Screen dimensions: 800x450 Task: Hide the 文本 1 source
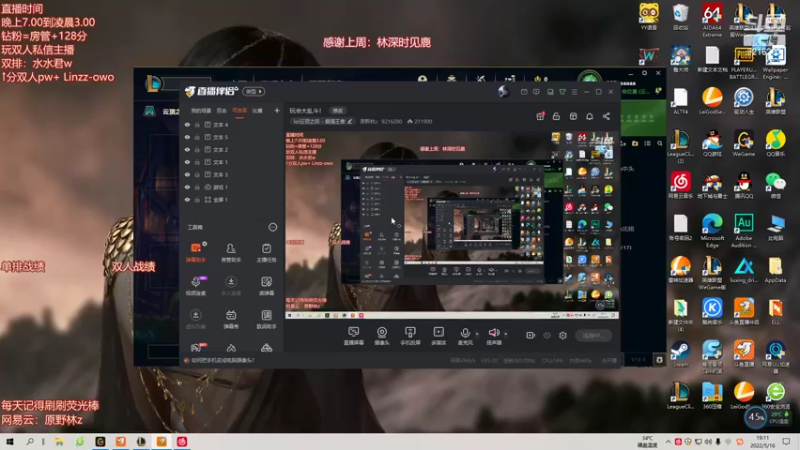coord(187,162)
